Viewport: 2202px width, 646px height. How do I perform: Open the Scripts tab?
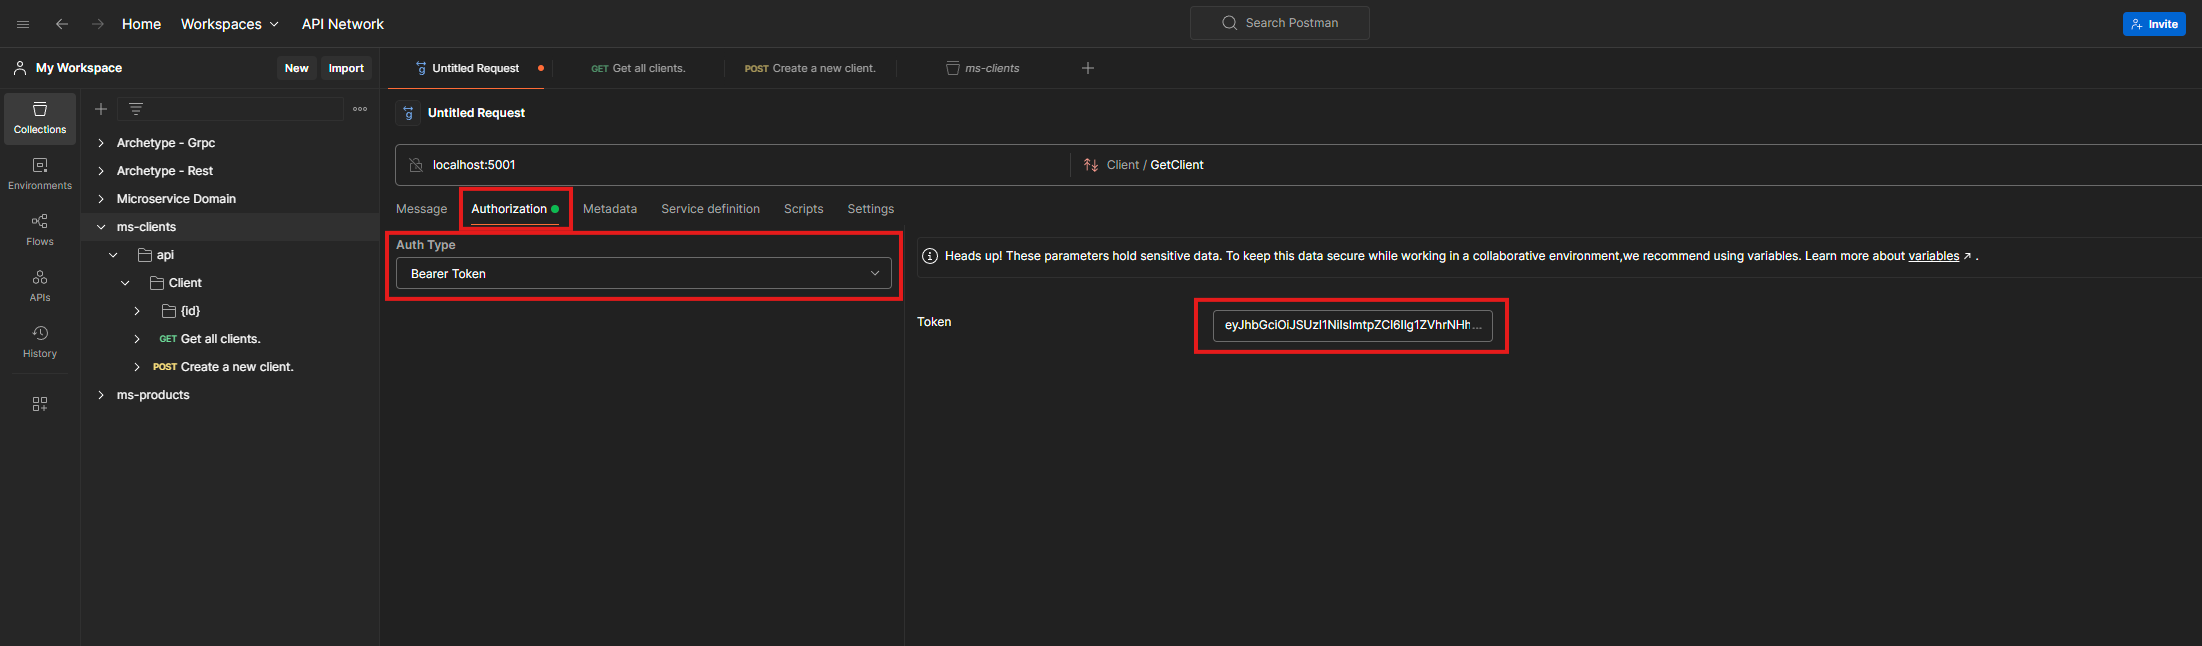click(x=804, y=209)
